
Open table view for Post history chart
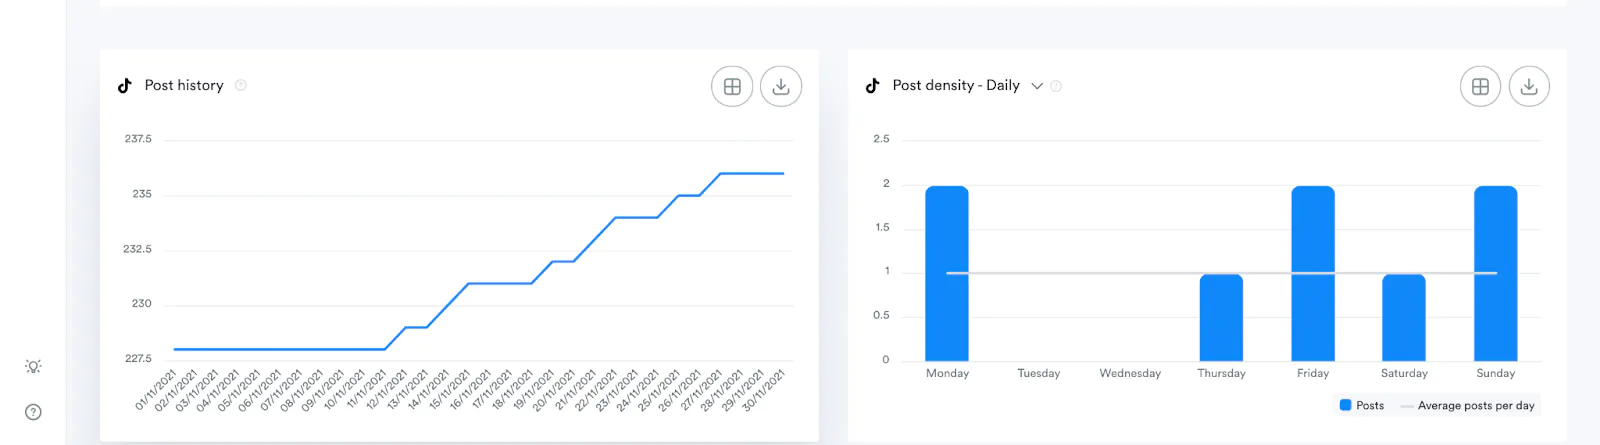[x=732, y=87]
